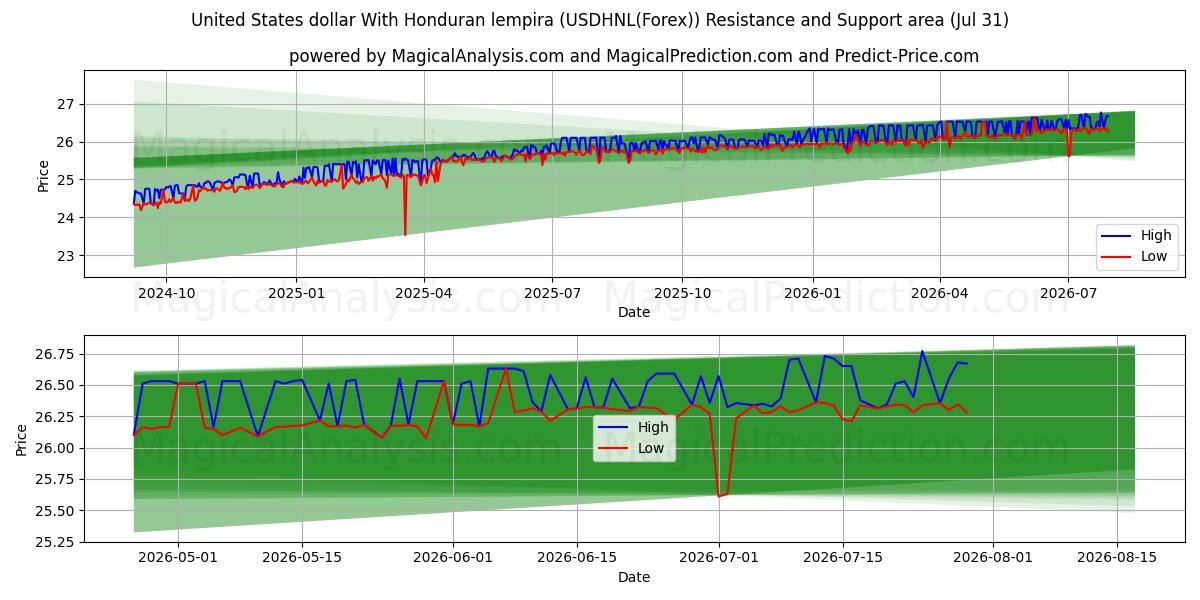1200x600 pixels.
Task: Click the '2026-01' date tick label
Action: click(x=812, y=294)
